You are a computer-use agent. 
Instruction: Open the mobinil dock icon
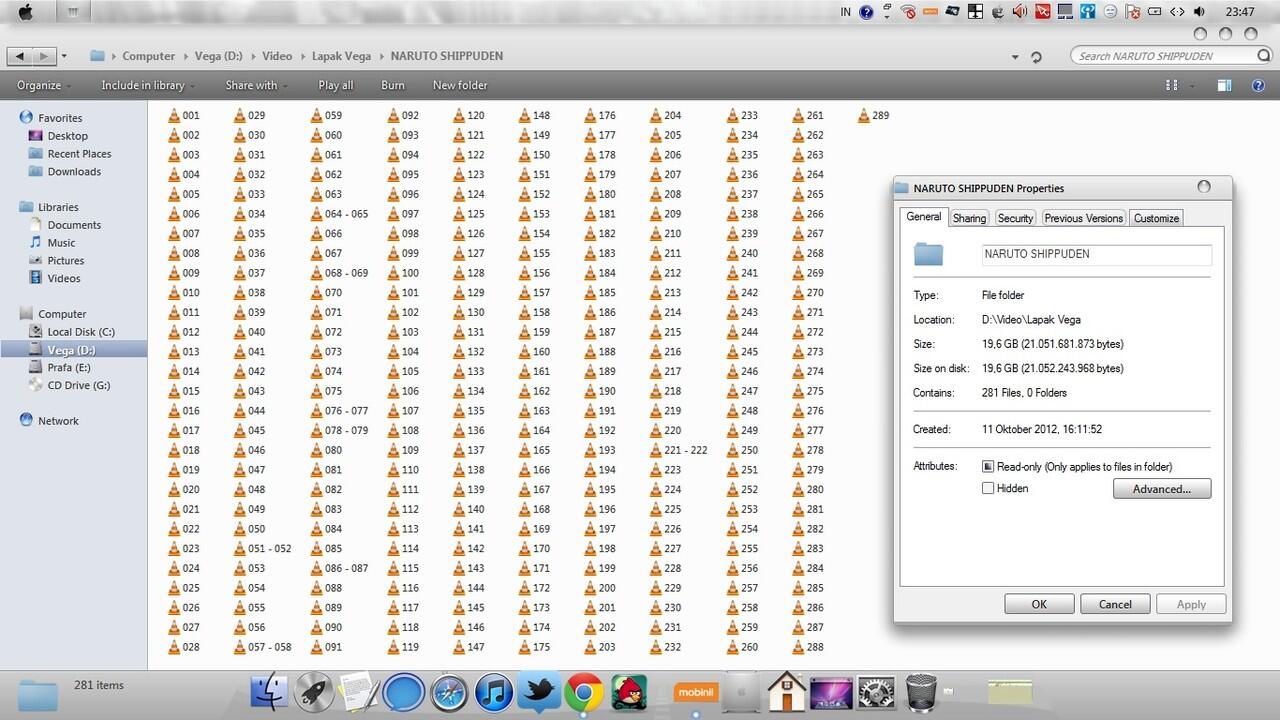point(696,691)
